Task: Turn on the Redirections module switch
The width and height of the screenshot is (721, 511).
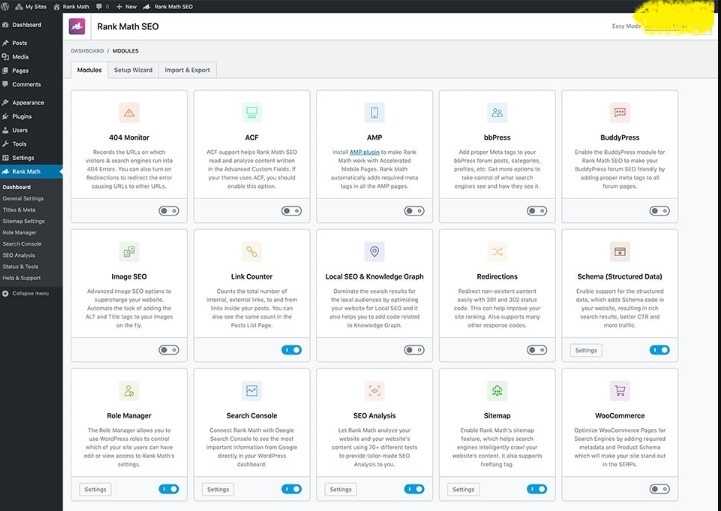Action: (x=537, y=350)
